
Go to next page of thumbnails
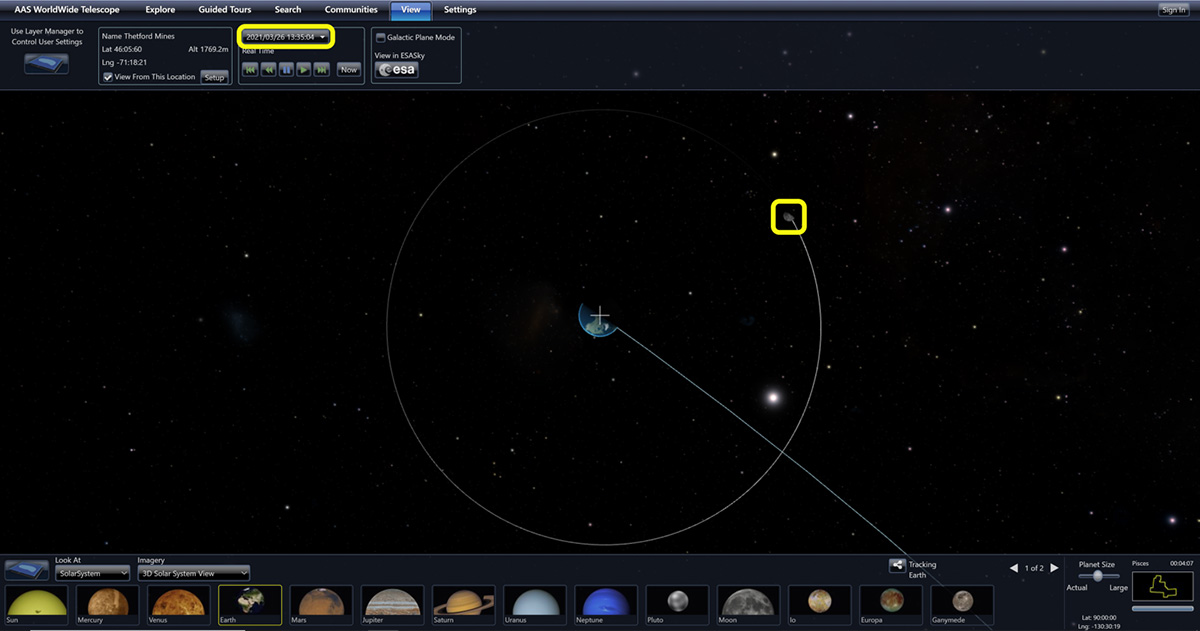coord(1054,568)
